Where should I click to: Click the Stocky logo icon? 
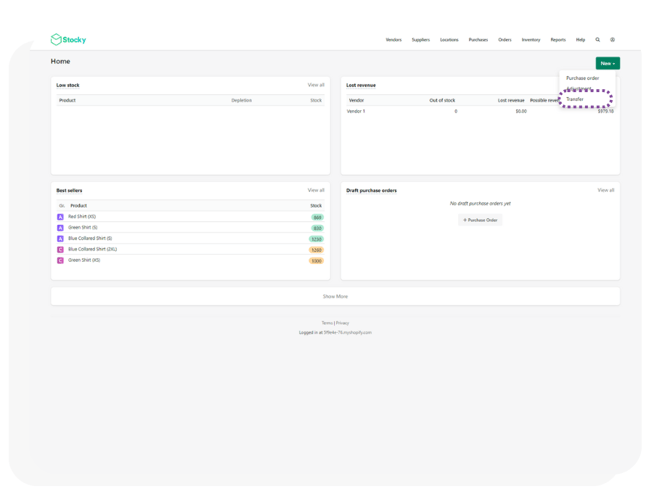pos(56,40)
